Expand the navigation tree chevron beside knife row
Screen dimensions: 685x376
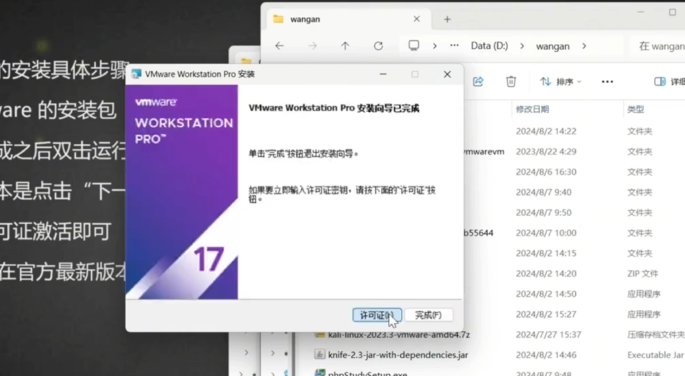click(x=272, y=353)
